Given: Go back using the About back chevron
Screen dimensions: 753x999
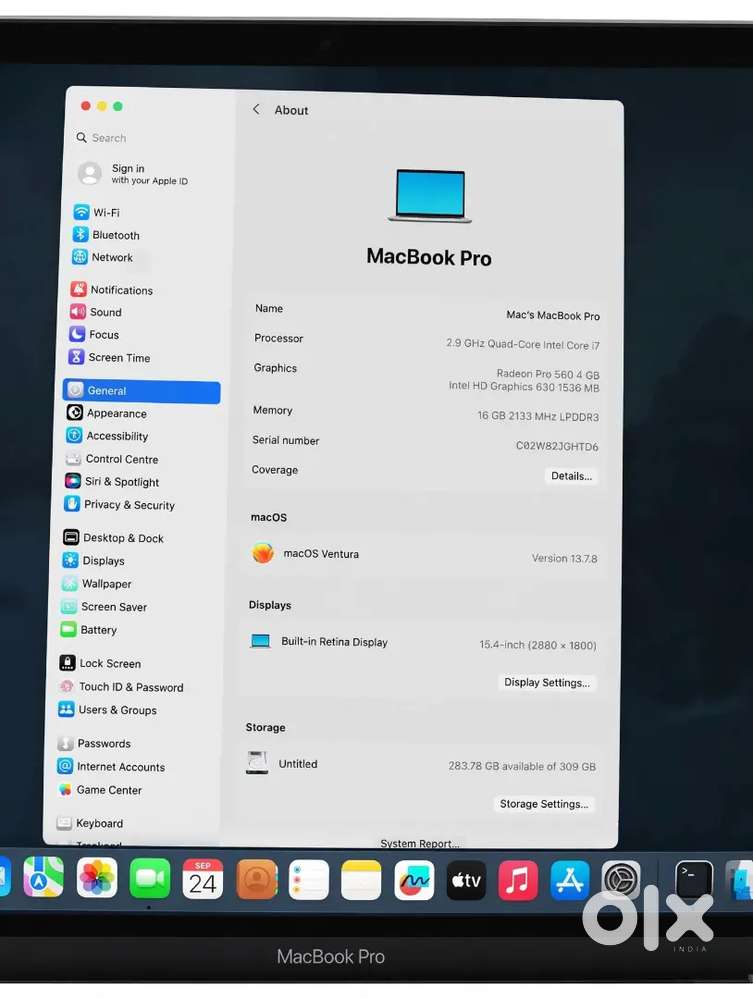Looking at the screenshot, I should [x=256, y=109].
